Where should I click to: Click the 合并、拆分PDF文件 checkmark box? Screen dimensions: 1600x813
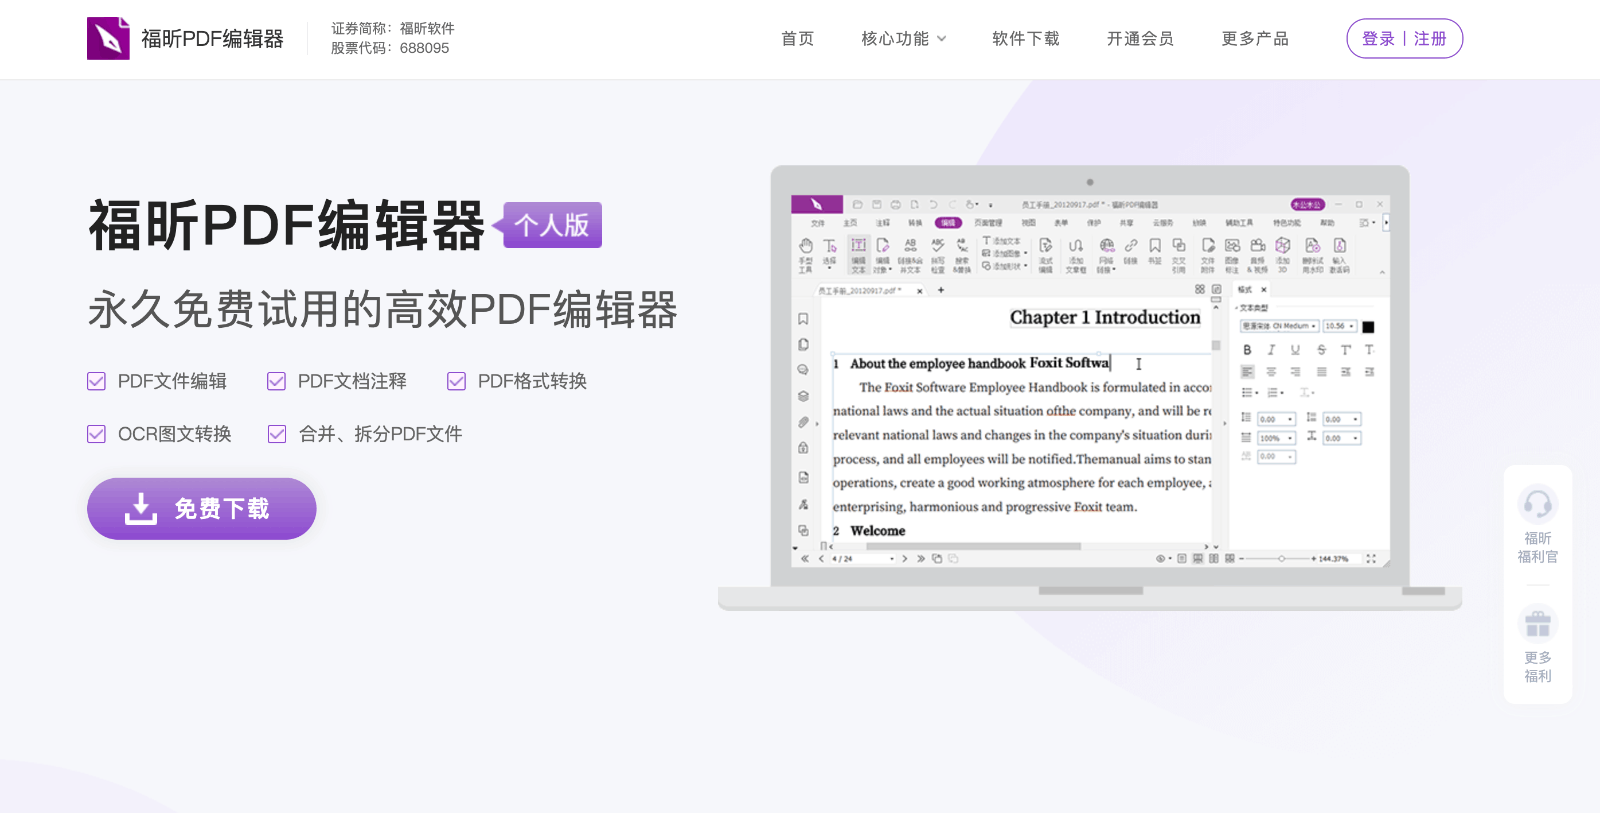(277, 434)
